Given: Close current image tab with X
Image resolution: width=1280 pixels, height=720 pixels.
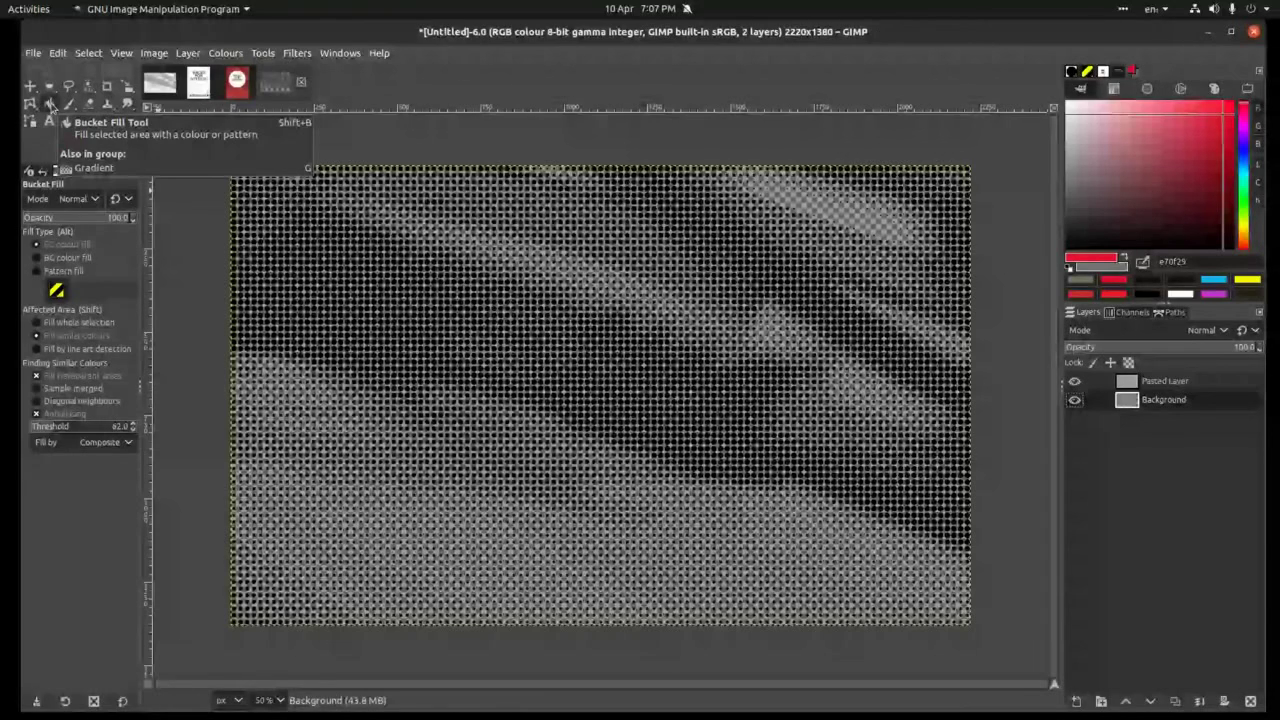Looking at the screenshot, I should point(301,82).
